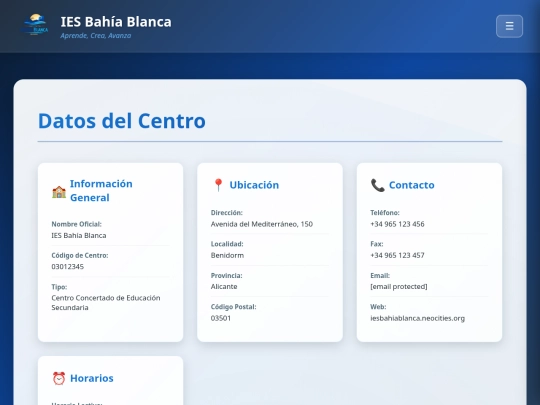The height and width of the screenshot is (405, 540).
Task: Click the slogan "Aprende, Crea, Avanza"
Action: [96, 35]
